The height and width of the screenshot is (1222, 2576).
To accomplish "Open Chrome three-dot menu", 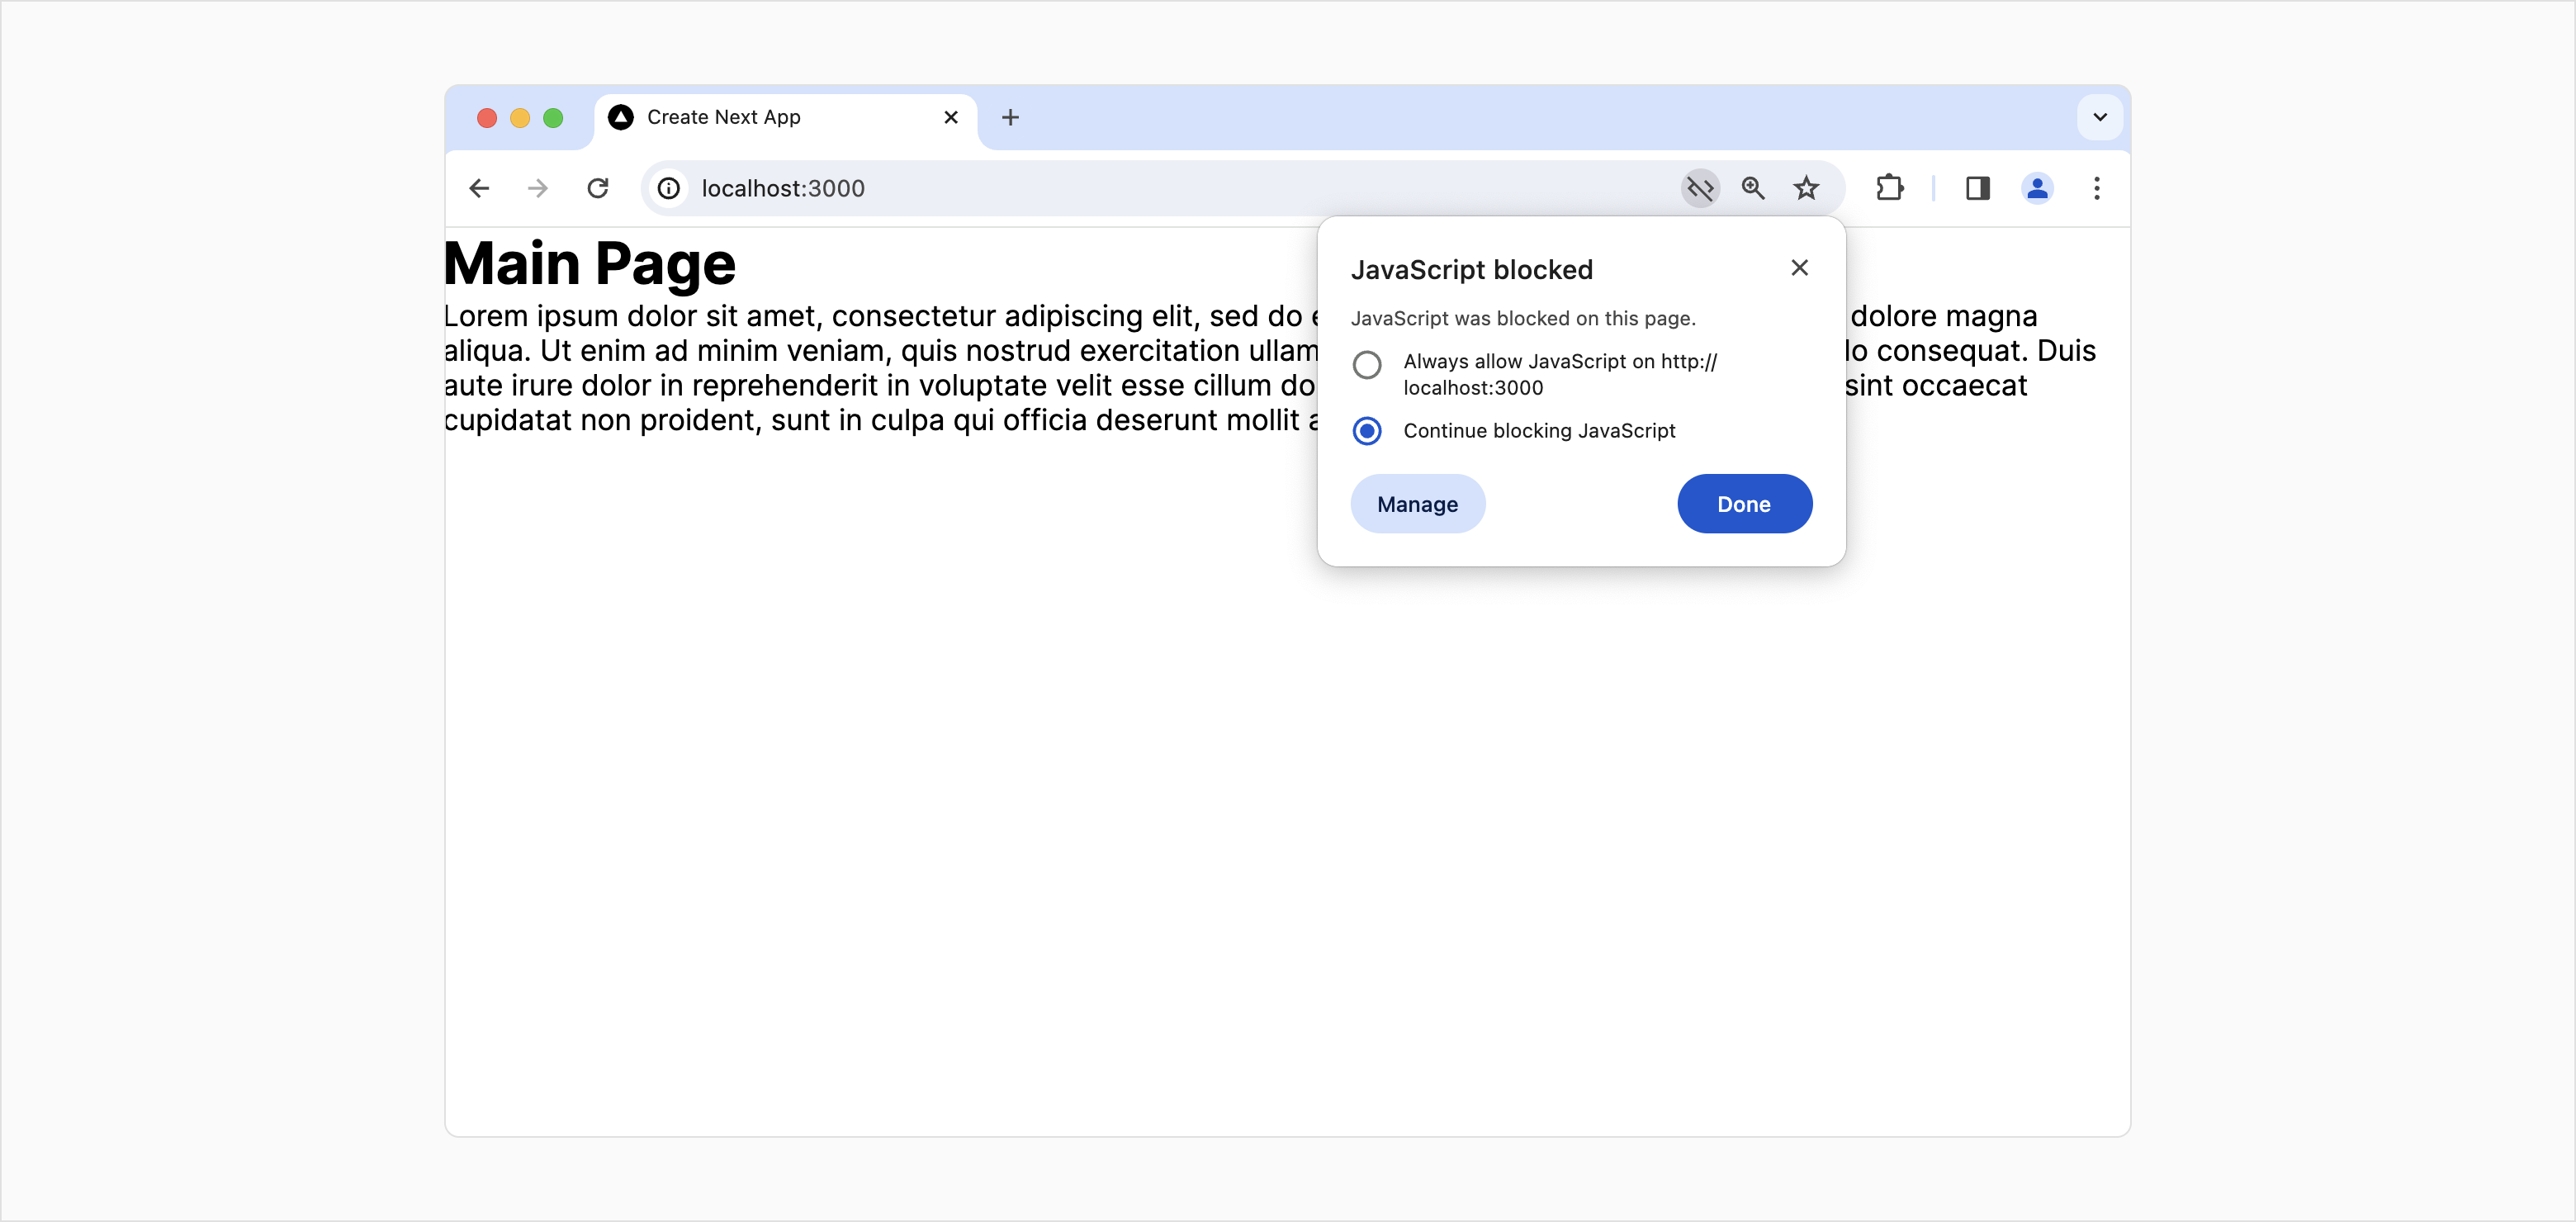I will coord(2097,188).
